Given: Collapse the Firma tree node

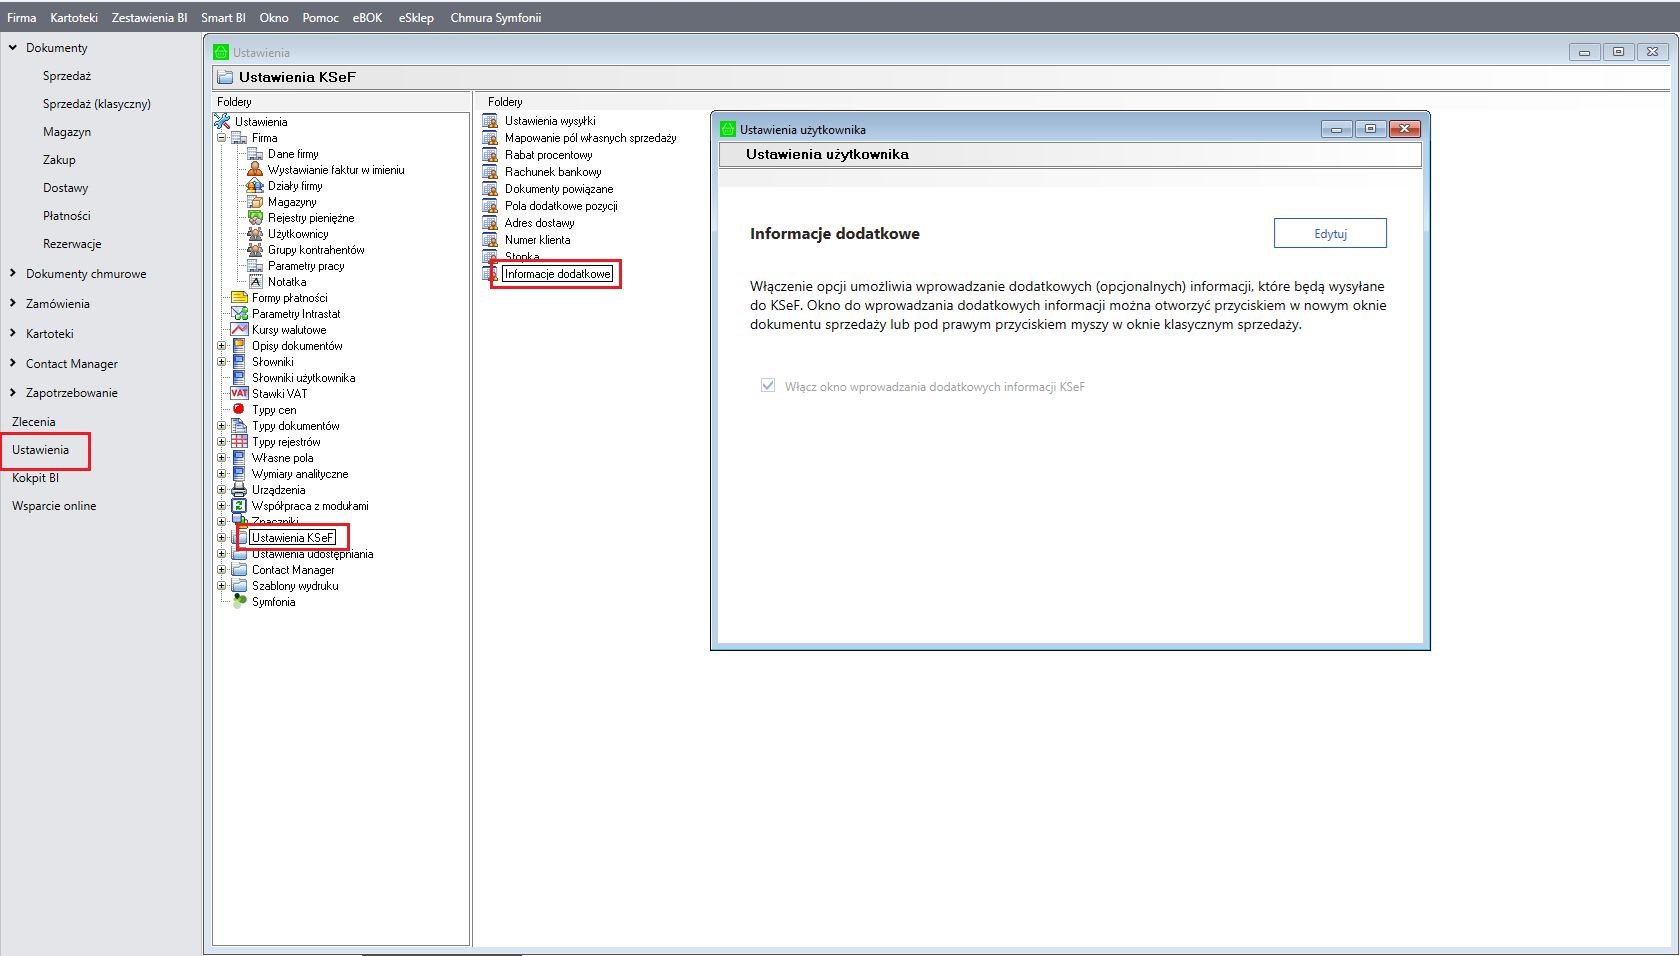Looking at the screenshot, I should tap(222, 138).
